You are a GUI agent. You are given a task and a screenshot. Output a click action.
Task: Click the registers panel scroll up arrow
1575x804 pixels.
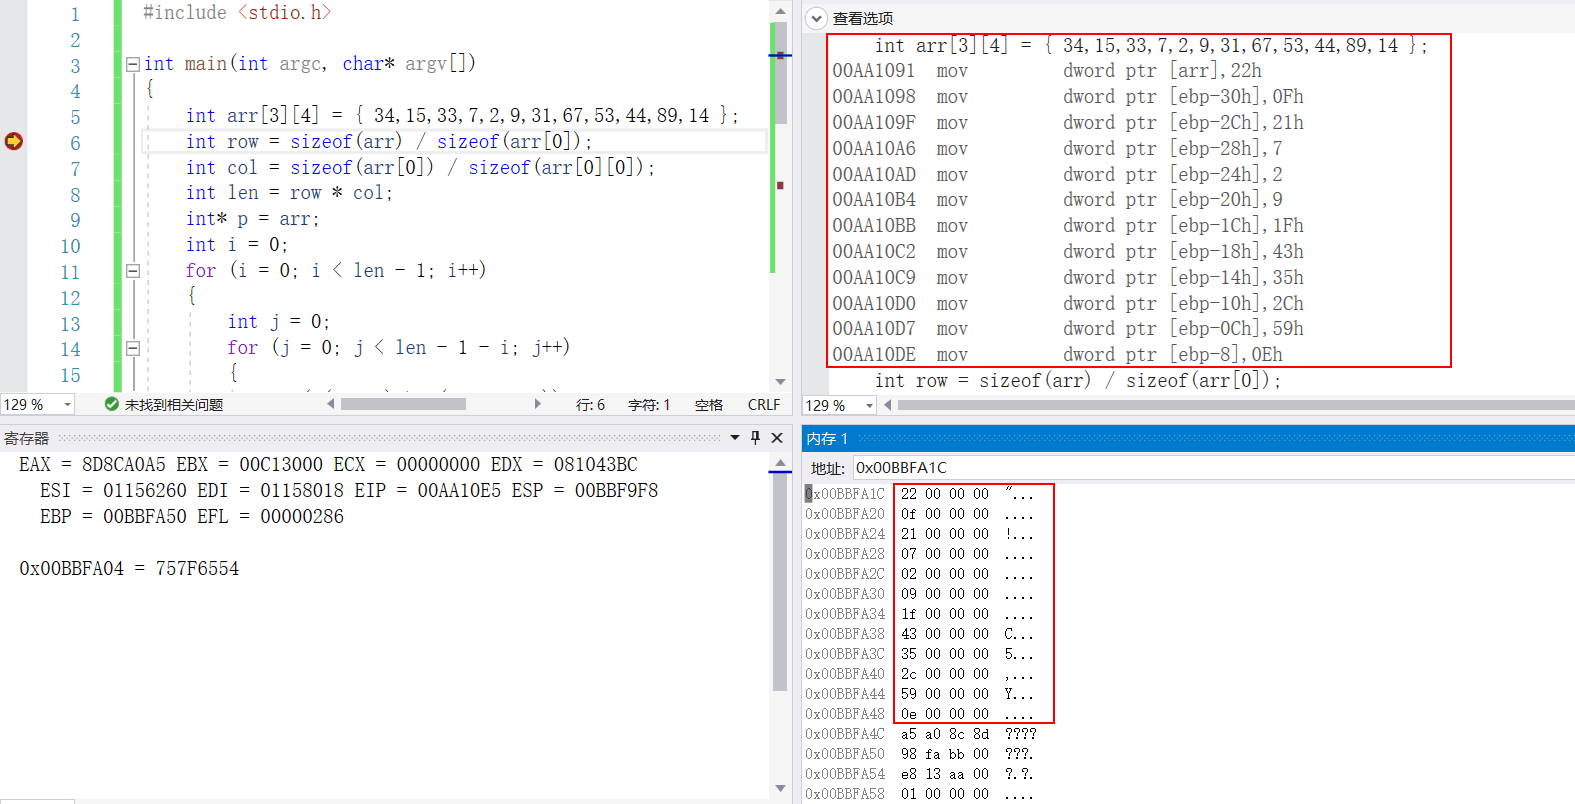coord(780,464)
